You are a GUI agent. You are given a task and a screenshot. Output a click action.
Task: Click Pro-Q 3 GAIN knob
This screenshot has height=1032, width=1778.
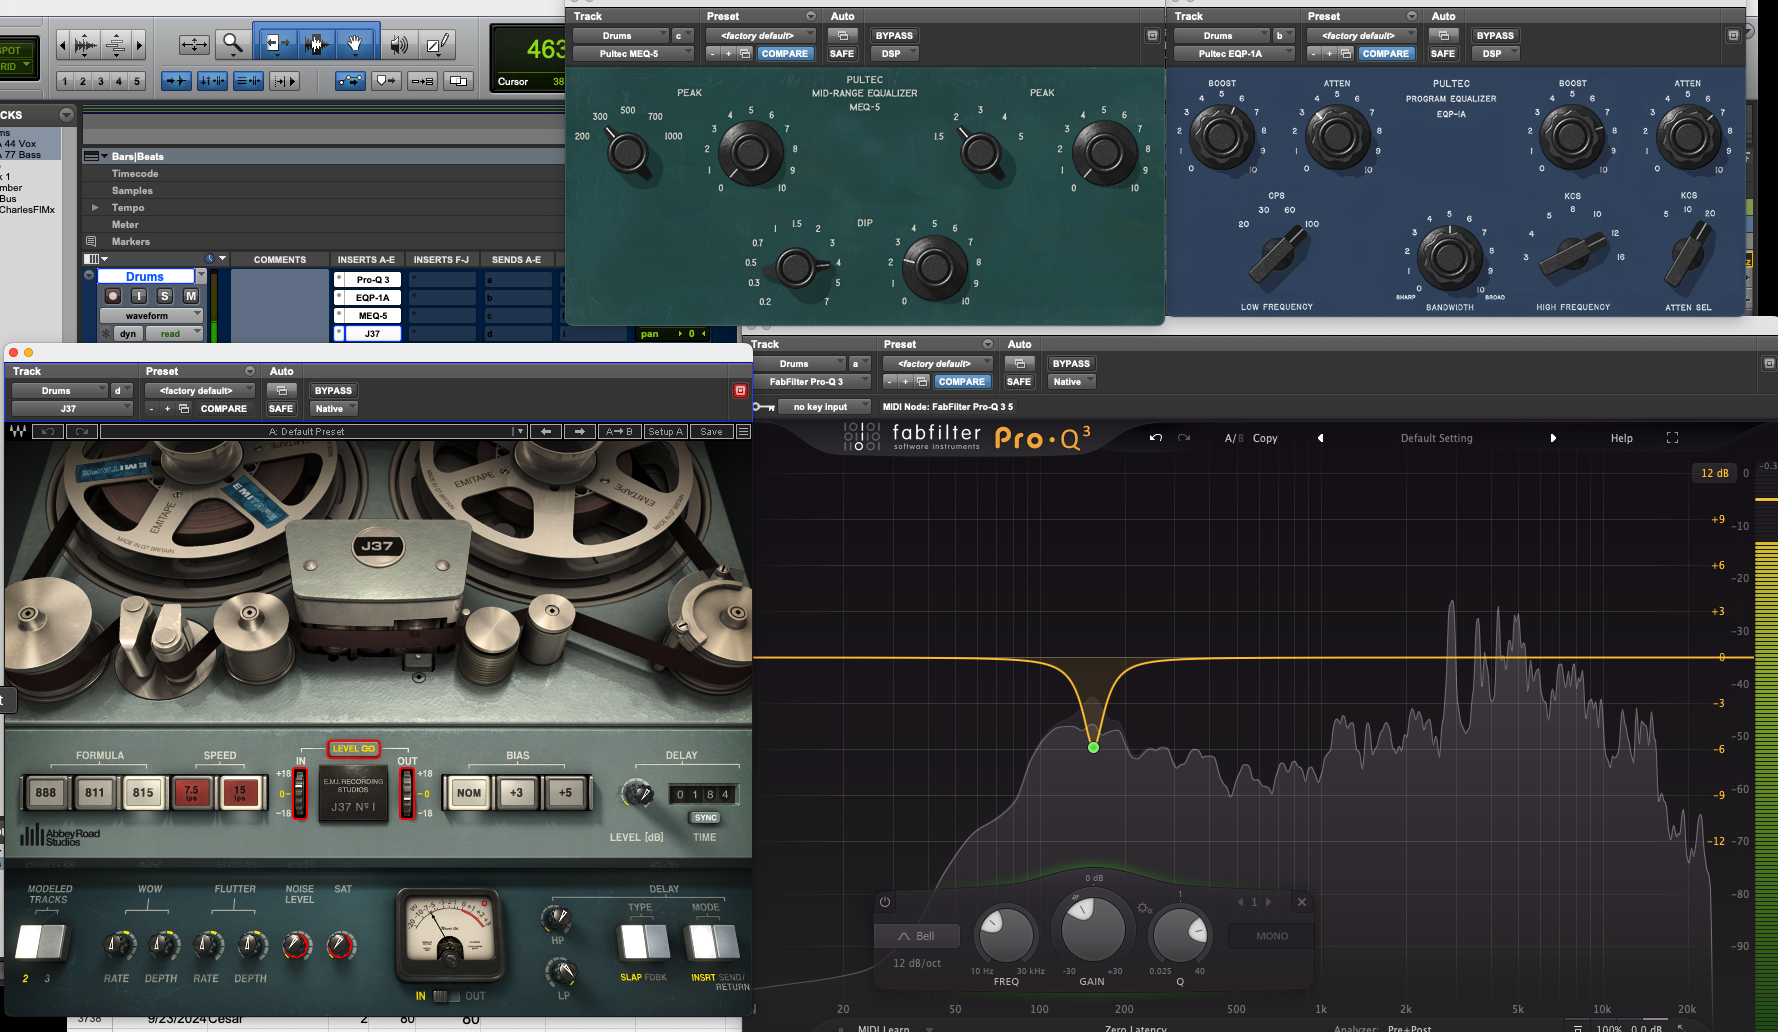coord(1093,929)
